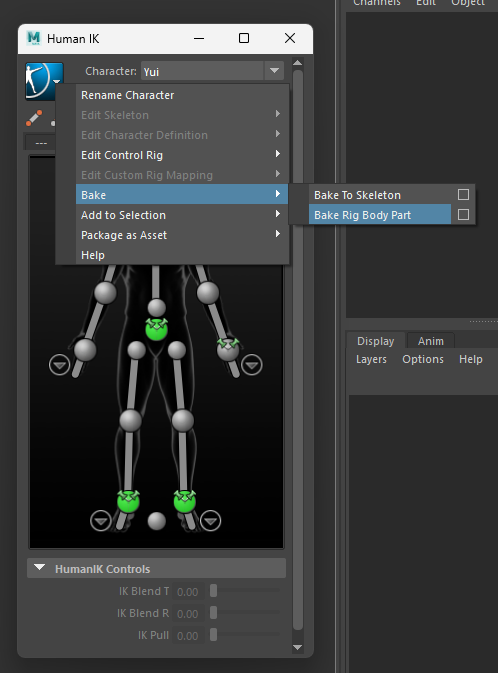Select the left elbow effector sphere
Viewport: 498px width, 673px height.
[208, 293]
